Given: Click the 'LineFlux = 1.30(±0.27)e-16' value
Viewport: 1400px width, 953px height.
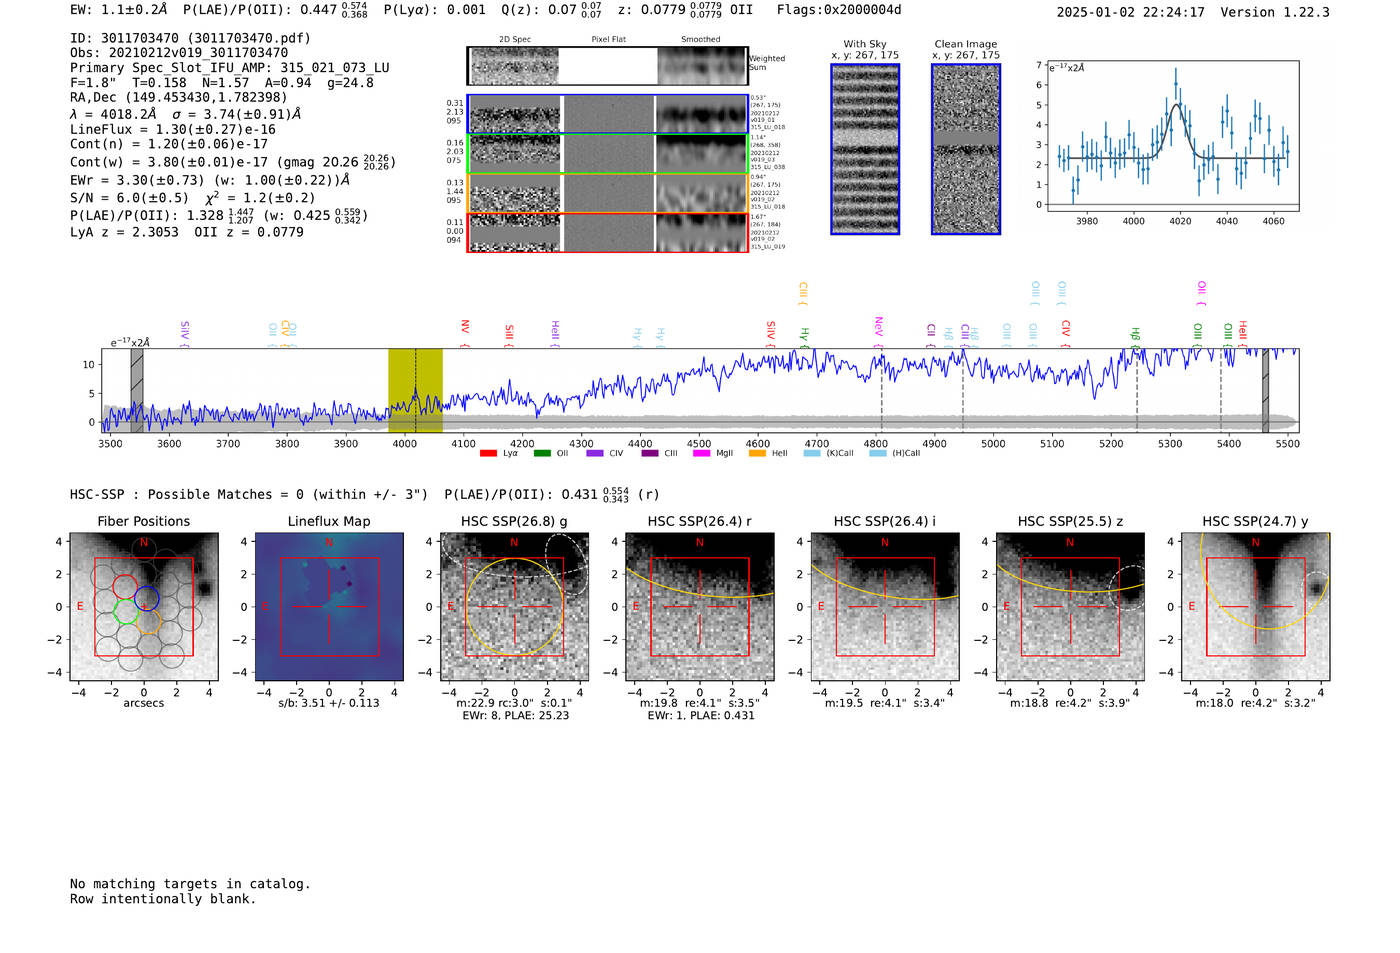Looking at the screenshot, I should click(x=173, y=129).
